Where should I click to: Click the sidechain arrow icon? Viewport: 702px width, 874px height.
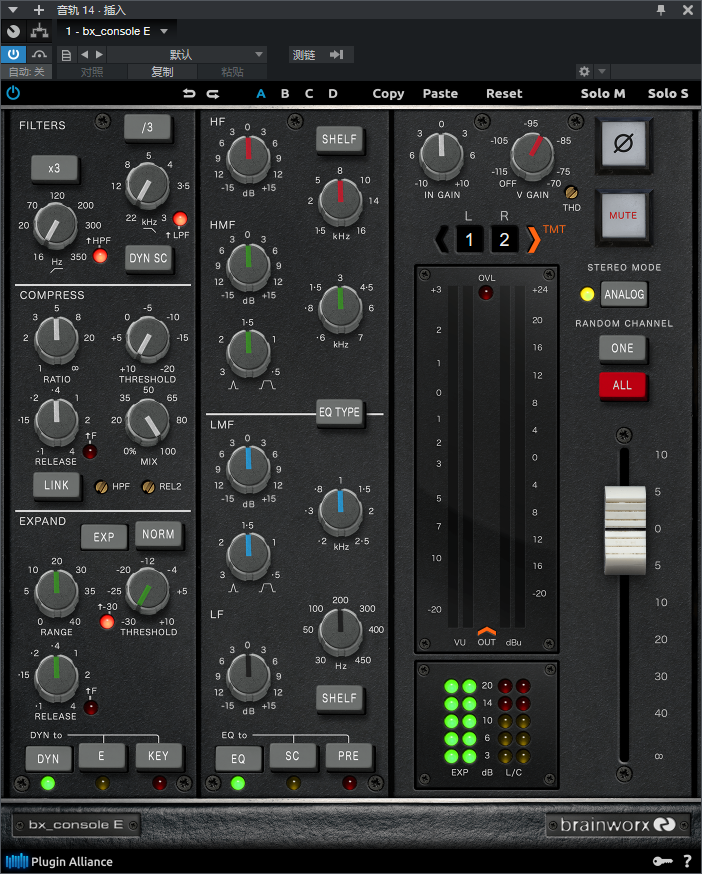336,55
